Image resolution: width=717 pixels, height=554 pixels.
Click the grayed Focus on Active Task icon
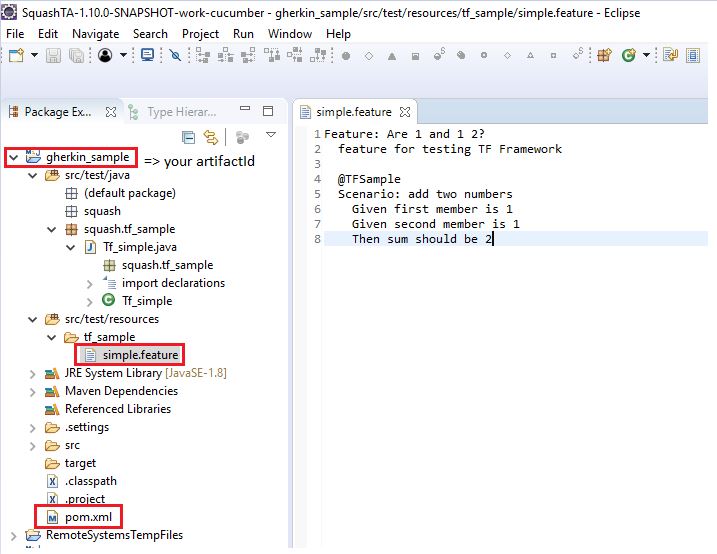click(x=242, y=137)
